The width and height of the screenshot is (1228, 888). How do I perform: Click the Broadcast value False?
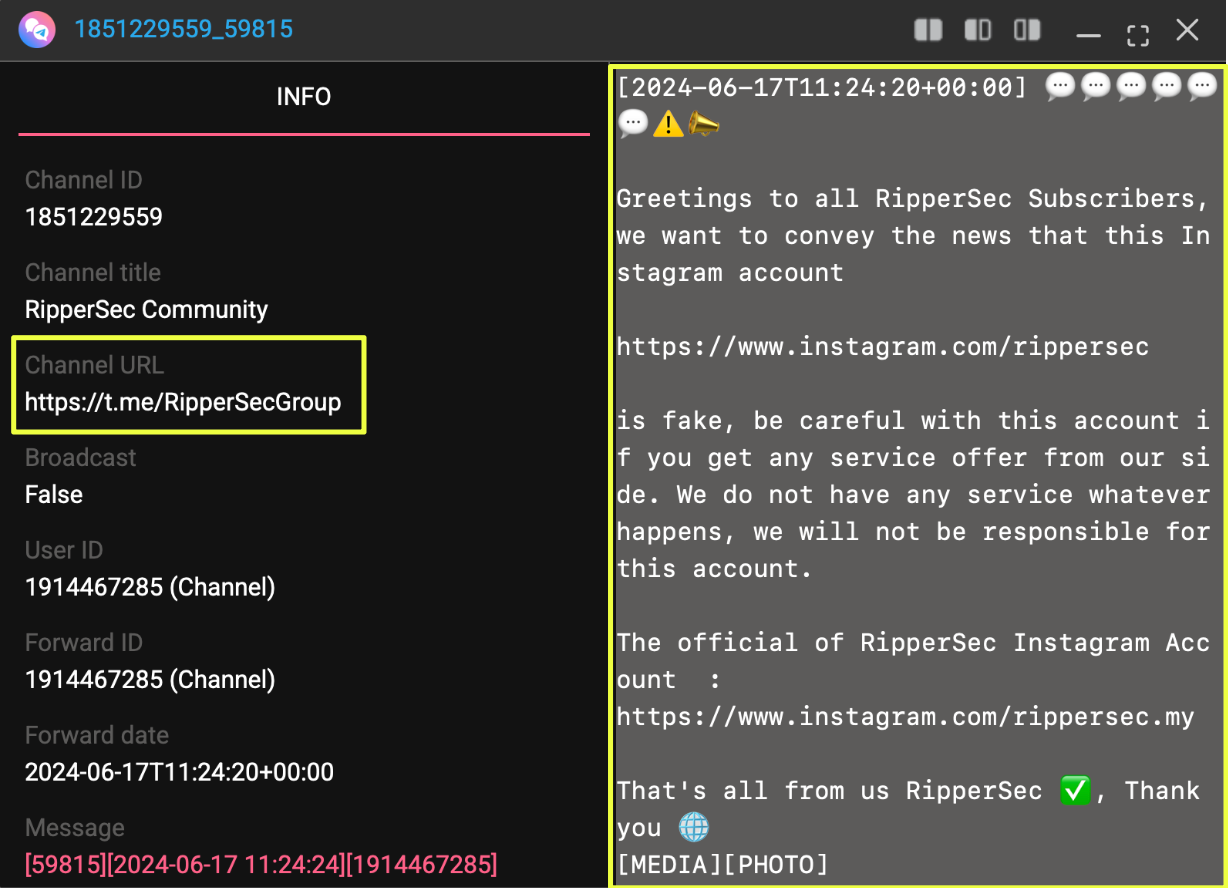pyautogui.click(x=54, y=495)
